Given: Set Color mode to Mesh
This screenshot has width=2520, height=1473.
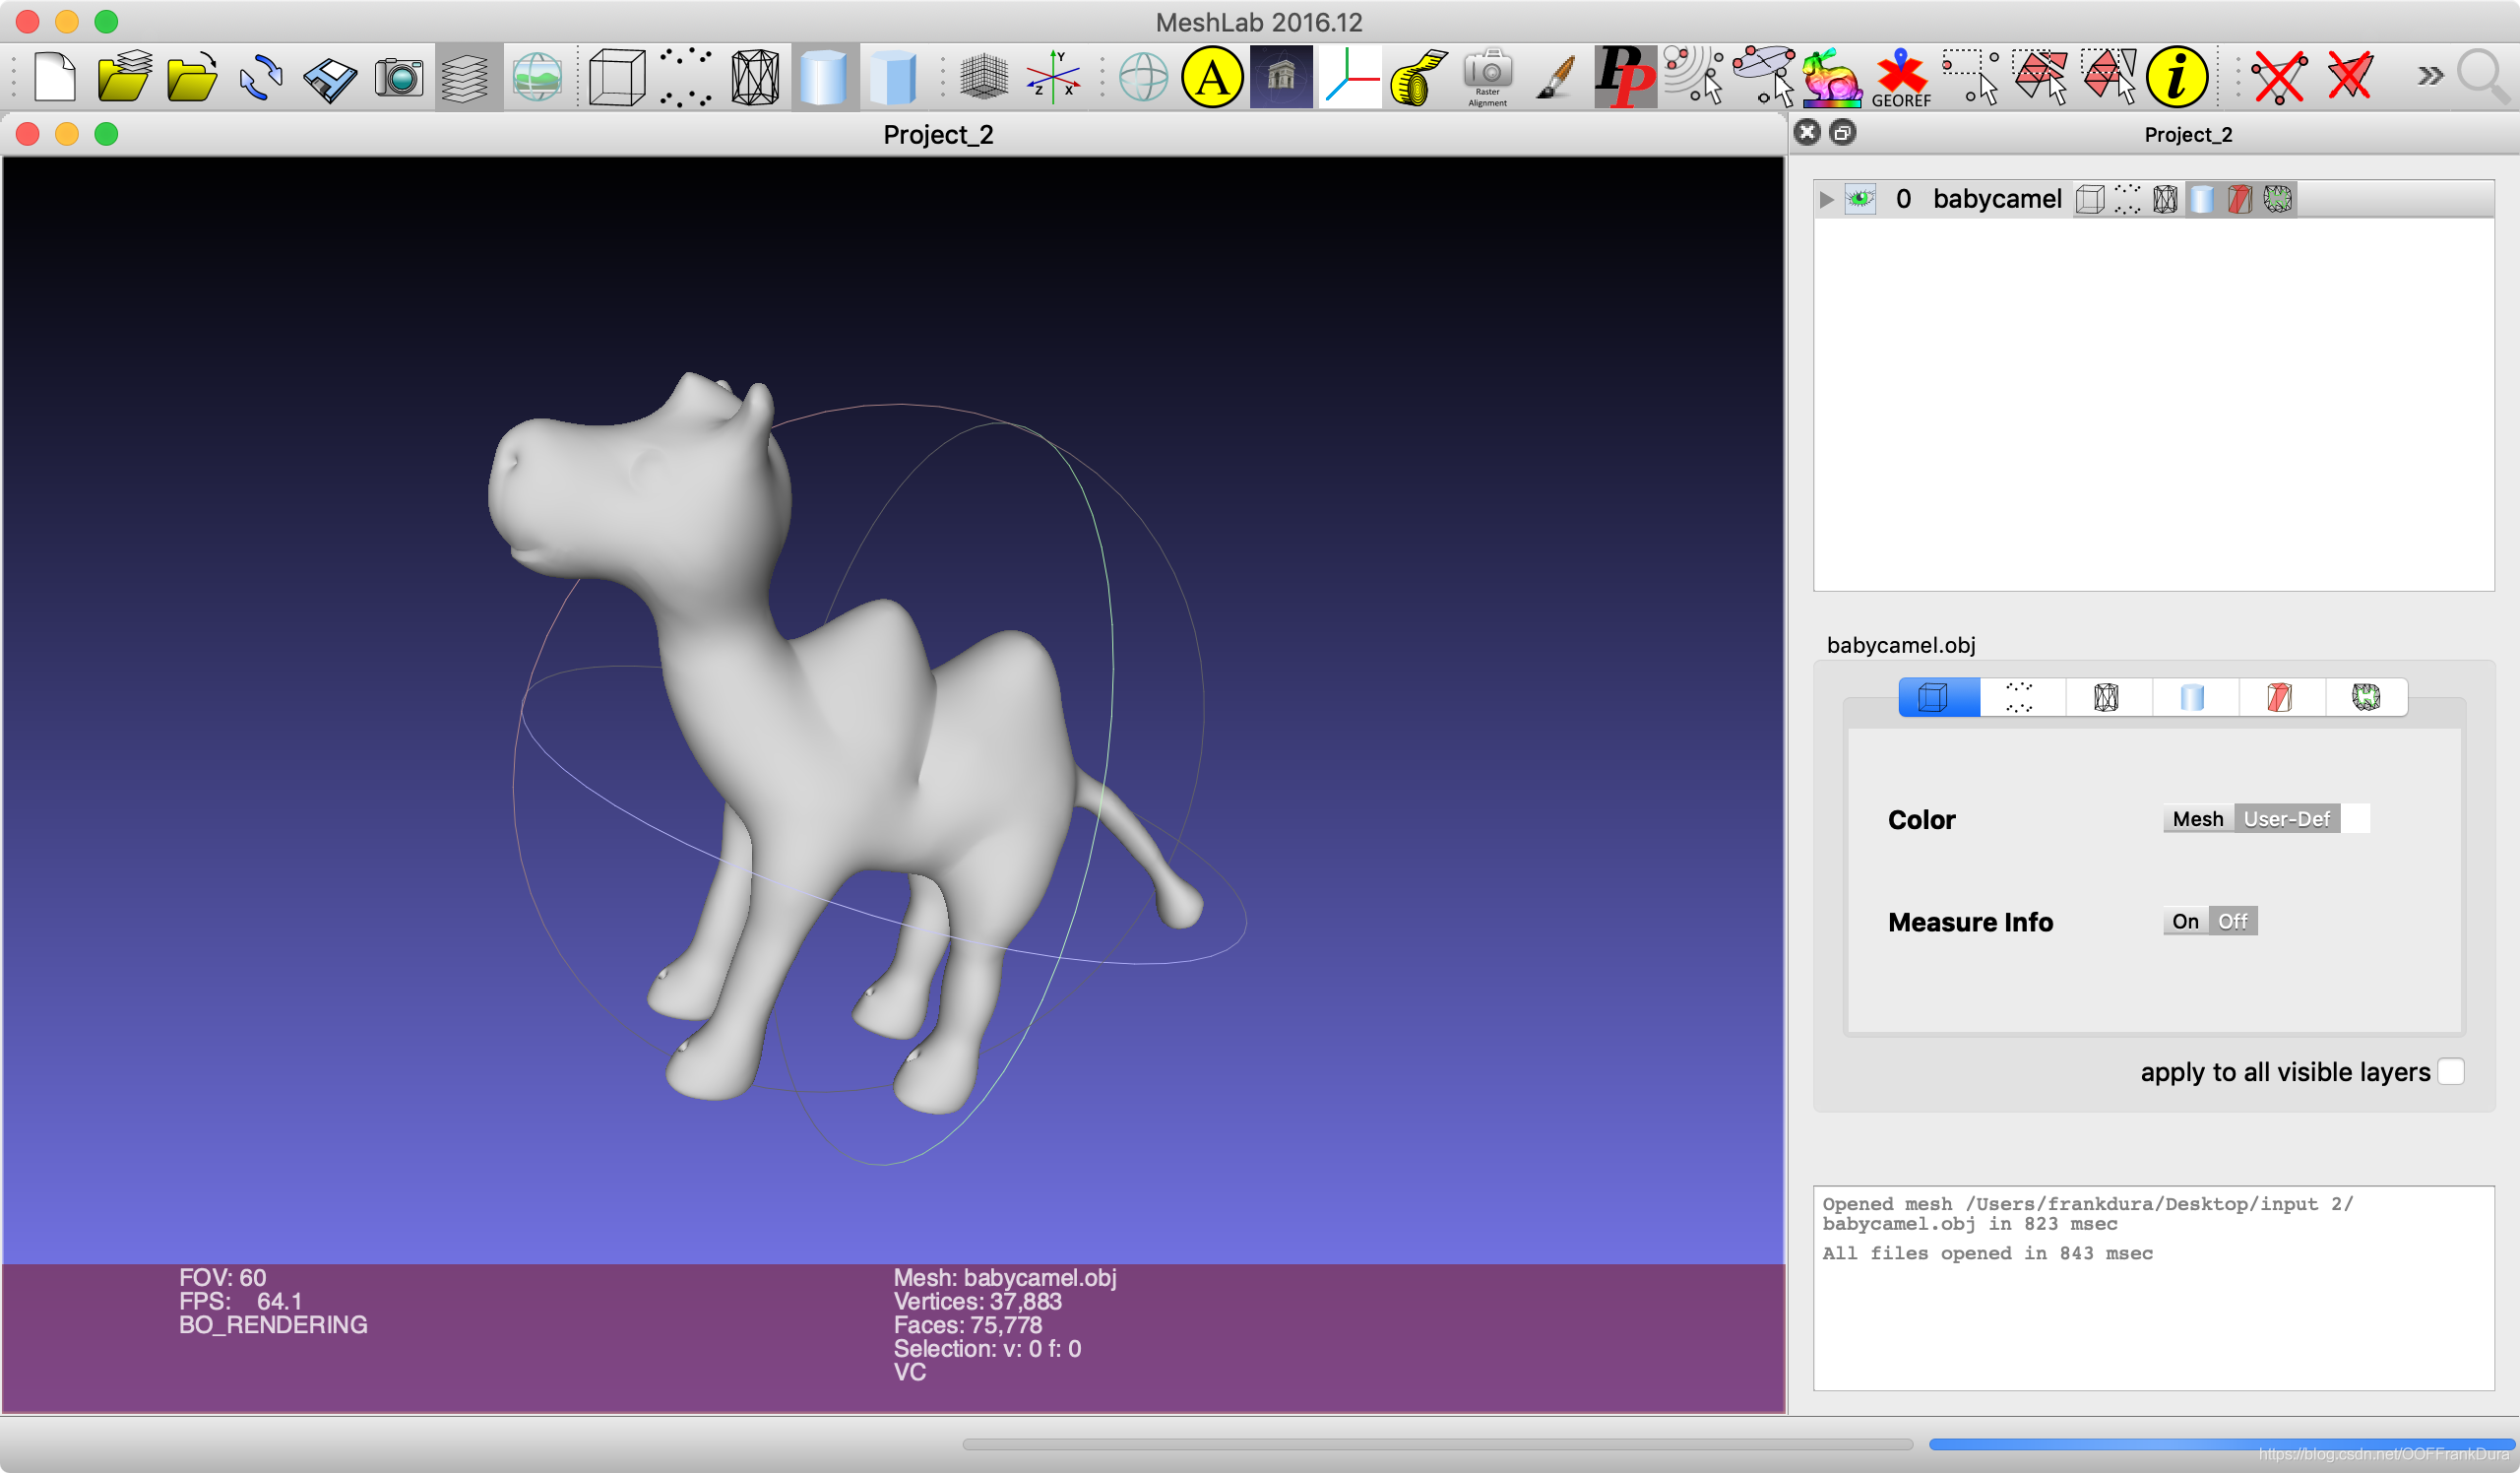Looking at the screenshot, I should pyautogui.click(x=2197, y=819).
